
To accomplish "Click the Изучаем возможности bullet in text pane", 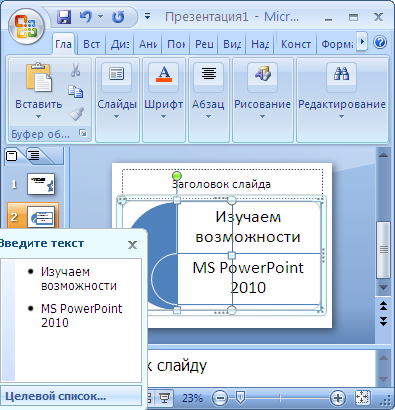I will tap(79, 279).
